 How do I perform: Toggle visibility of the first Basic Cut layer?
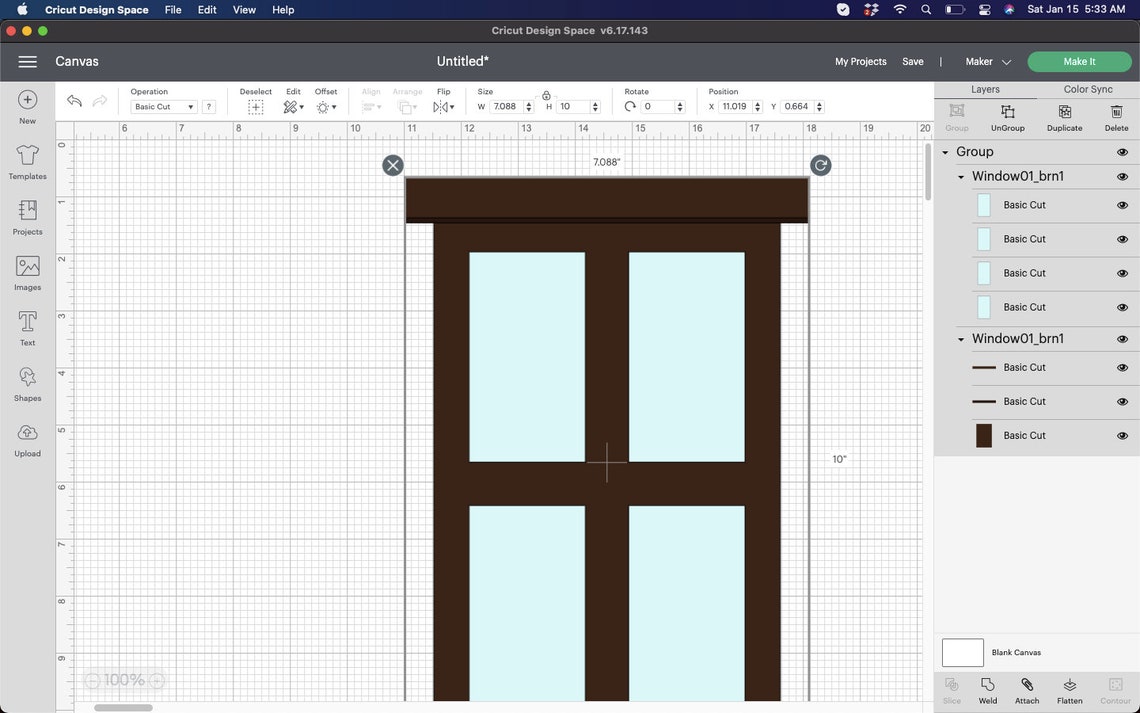pos(1122,204)
